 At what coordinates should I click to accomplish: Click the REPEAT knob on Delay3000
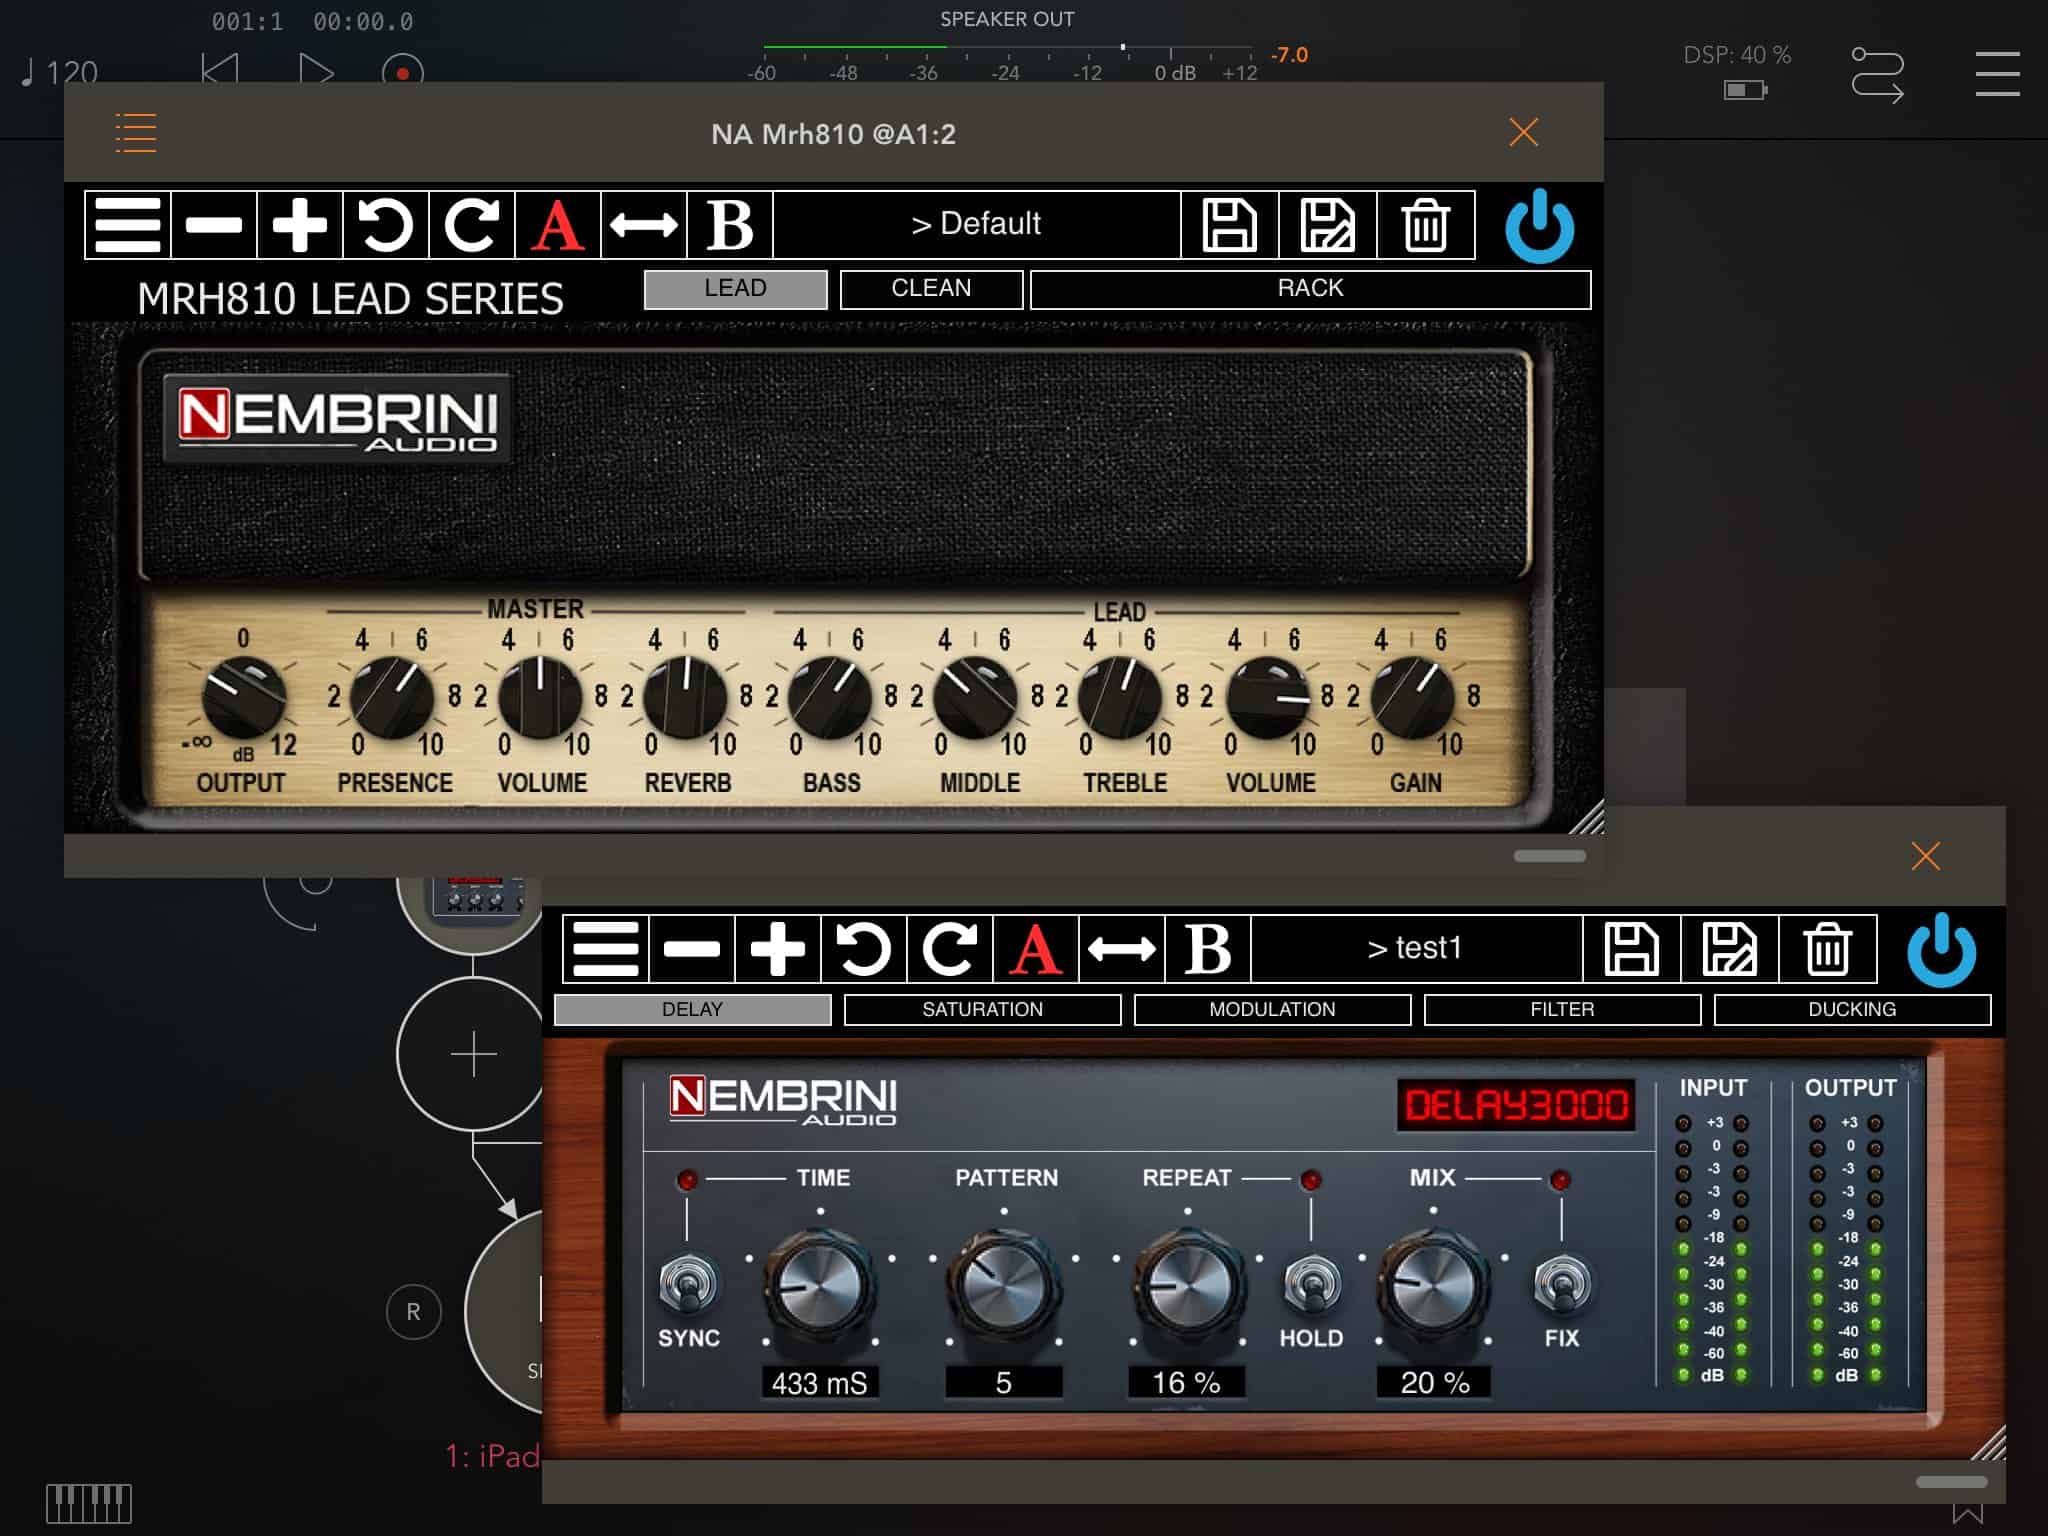click(x=1187, y=1285)
